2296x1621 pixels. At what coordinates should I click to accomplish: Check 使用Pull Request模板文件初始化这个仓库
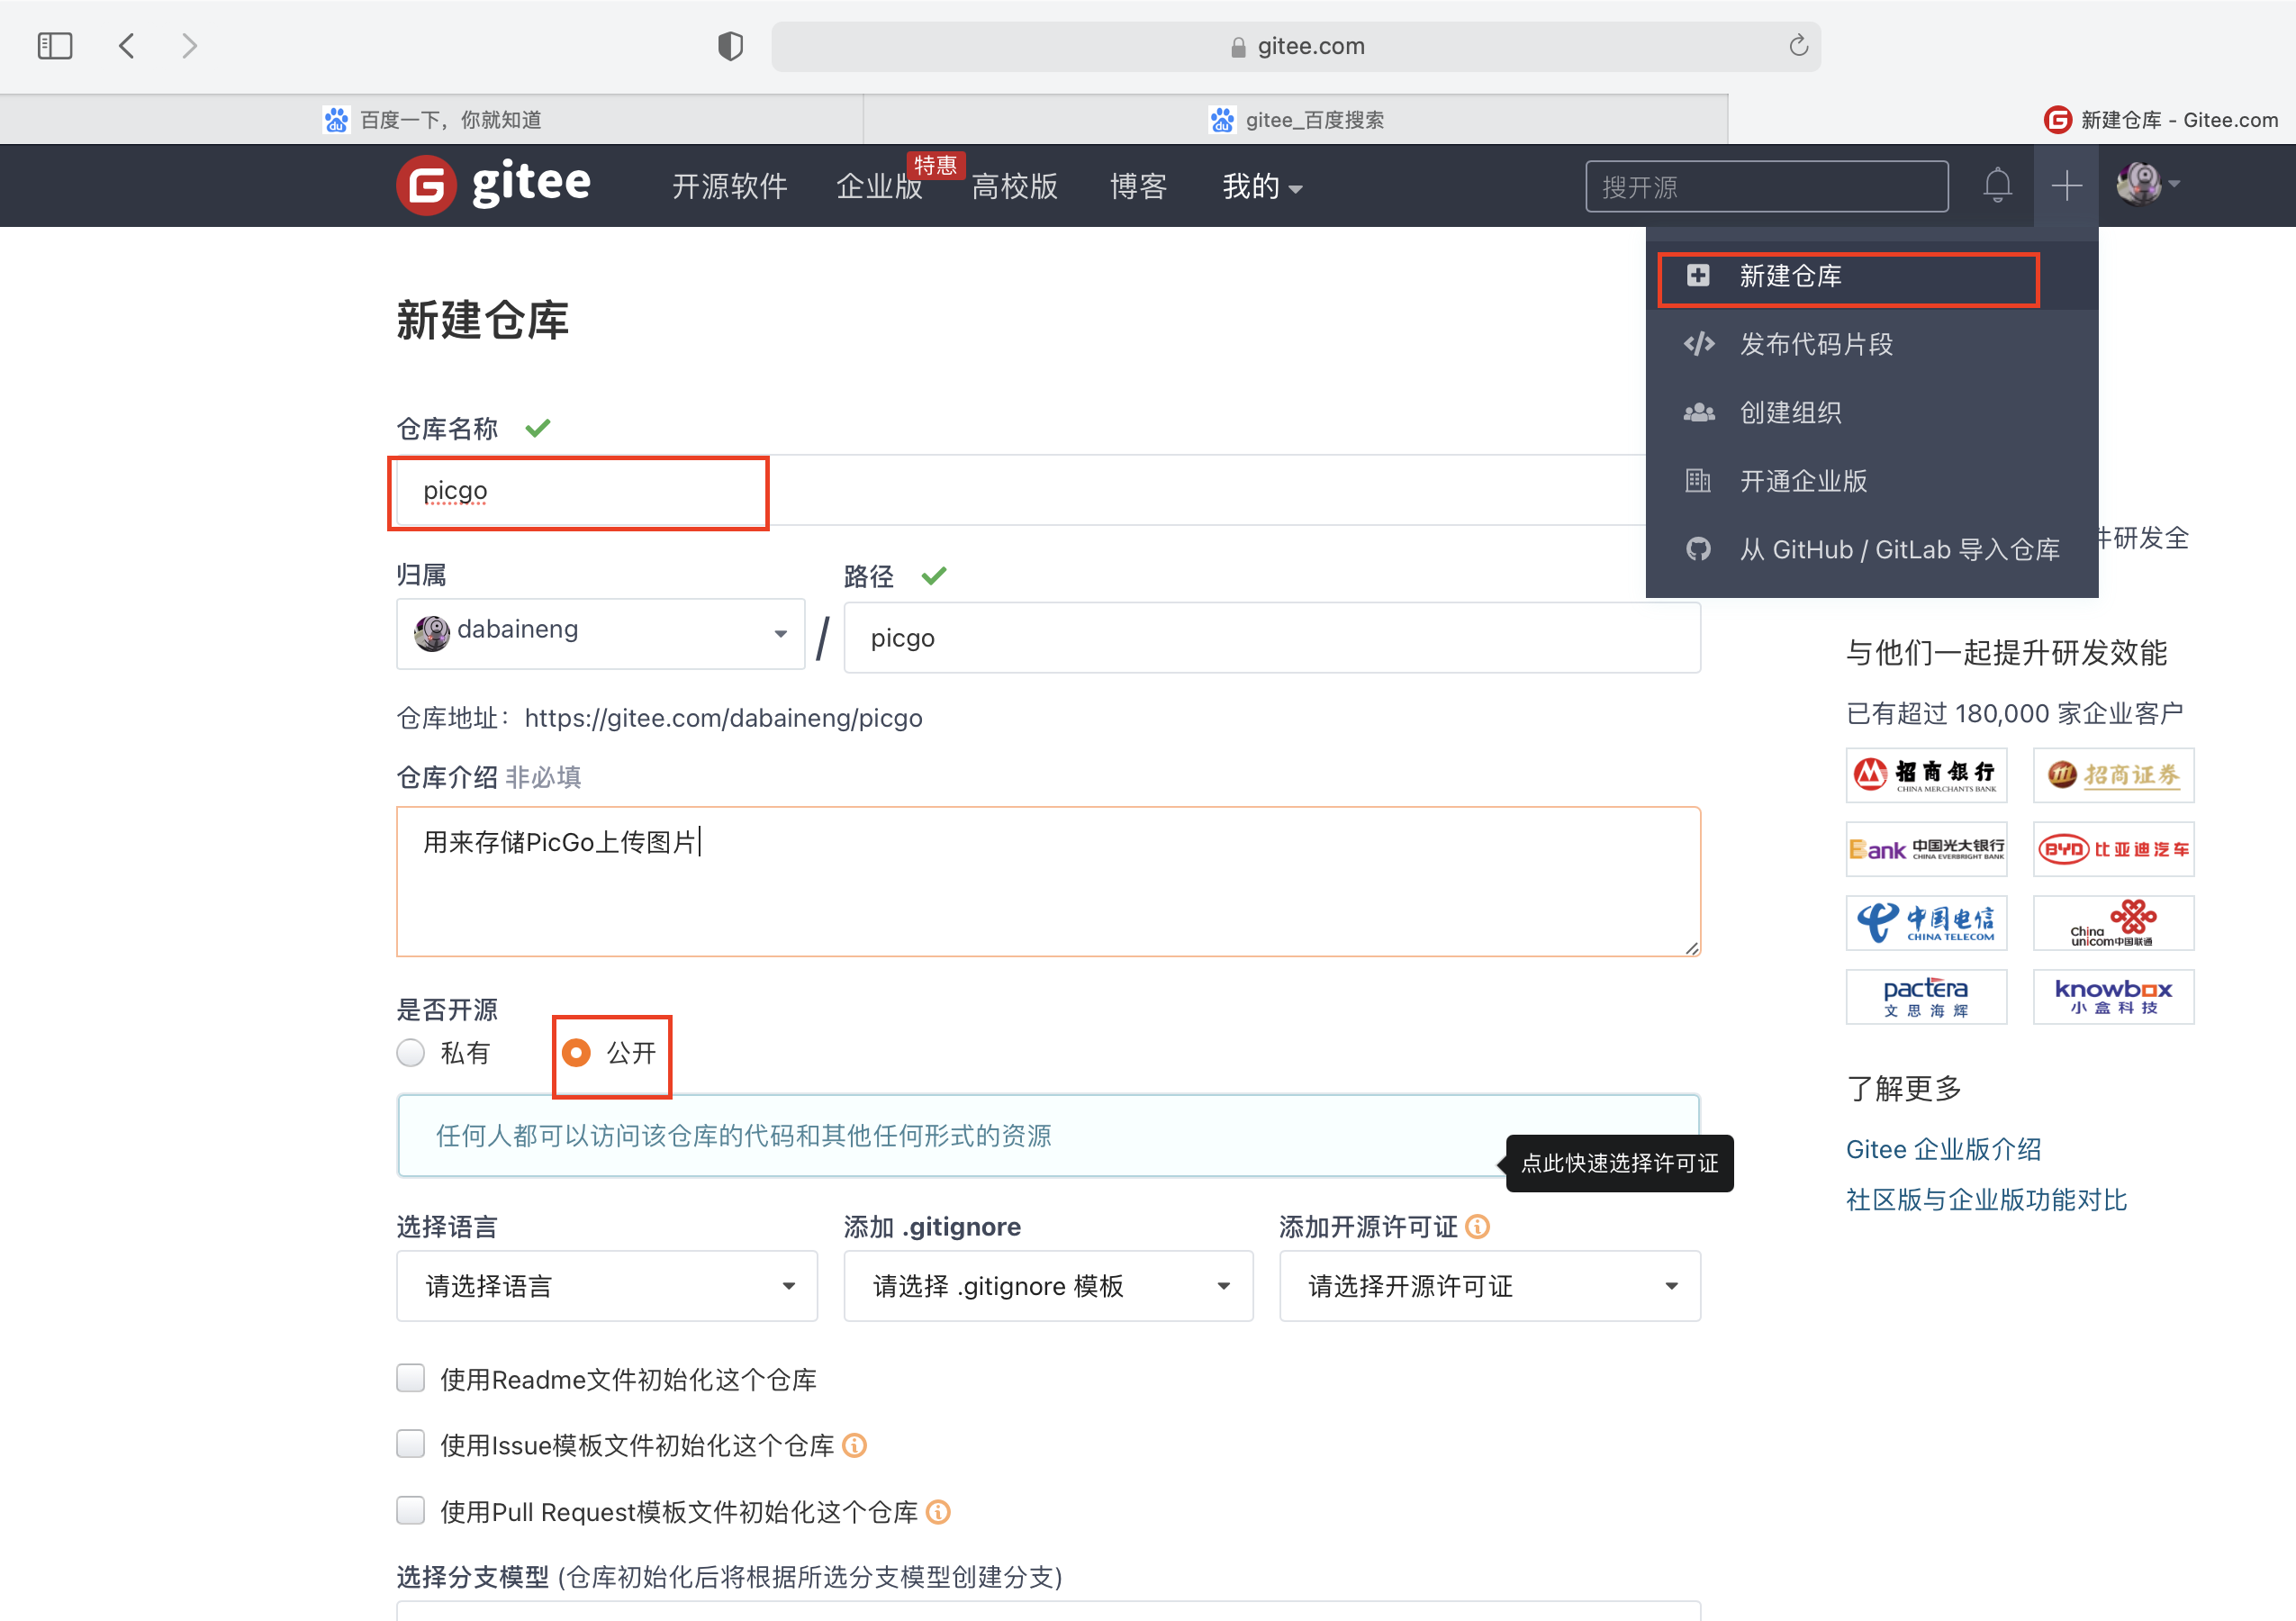click(x=411, y=1510)
